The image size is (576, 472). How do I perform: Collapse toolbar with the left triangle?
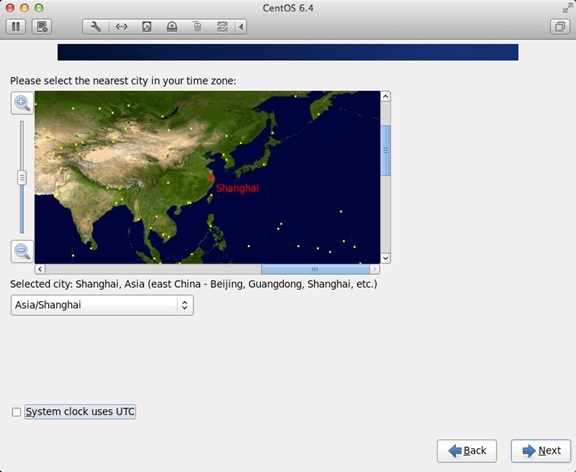click(241, 27)
